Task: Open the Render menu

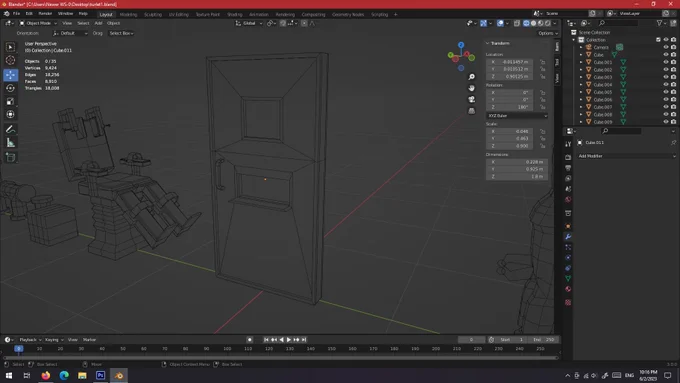Action: coord(45,14)
